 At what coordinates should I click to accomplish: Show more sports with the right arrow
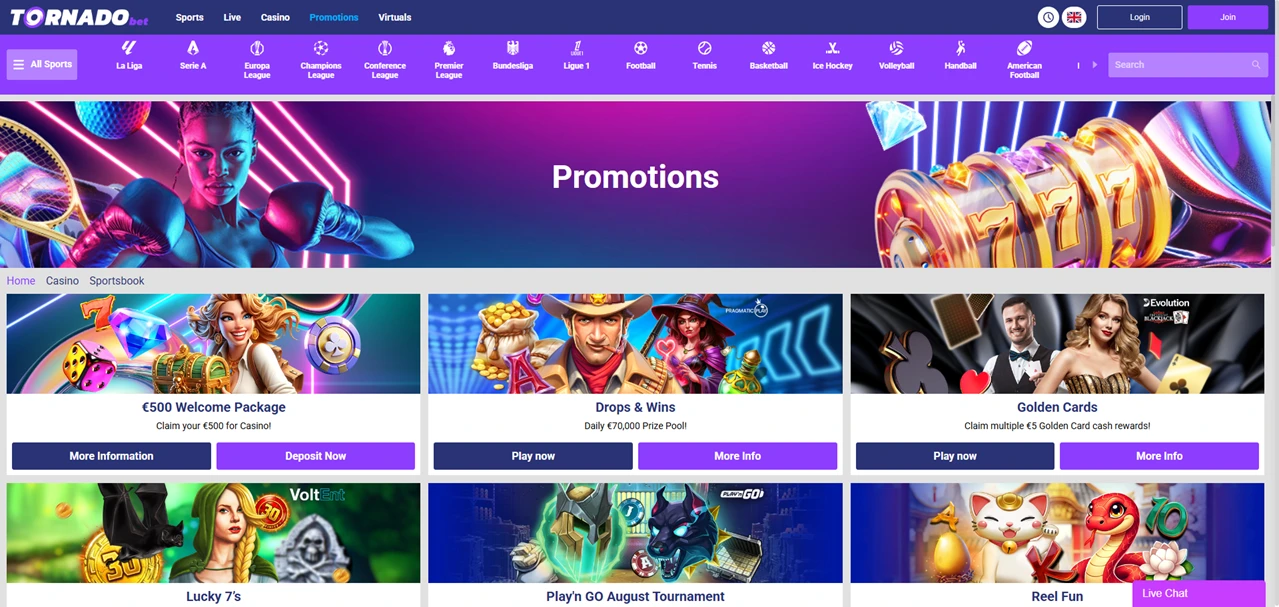click(1094, 64)
